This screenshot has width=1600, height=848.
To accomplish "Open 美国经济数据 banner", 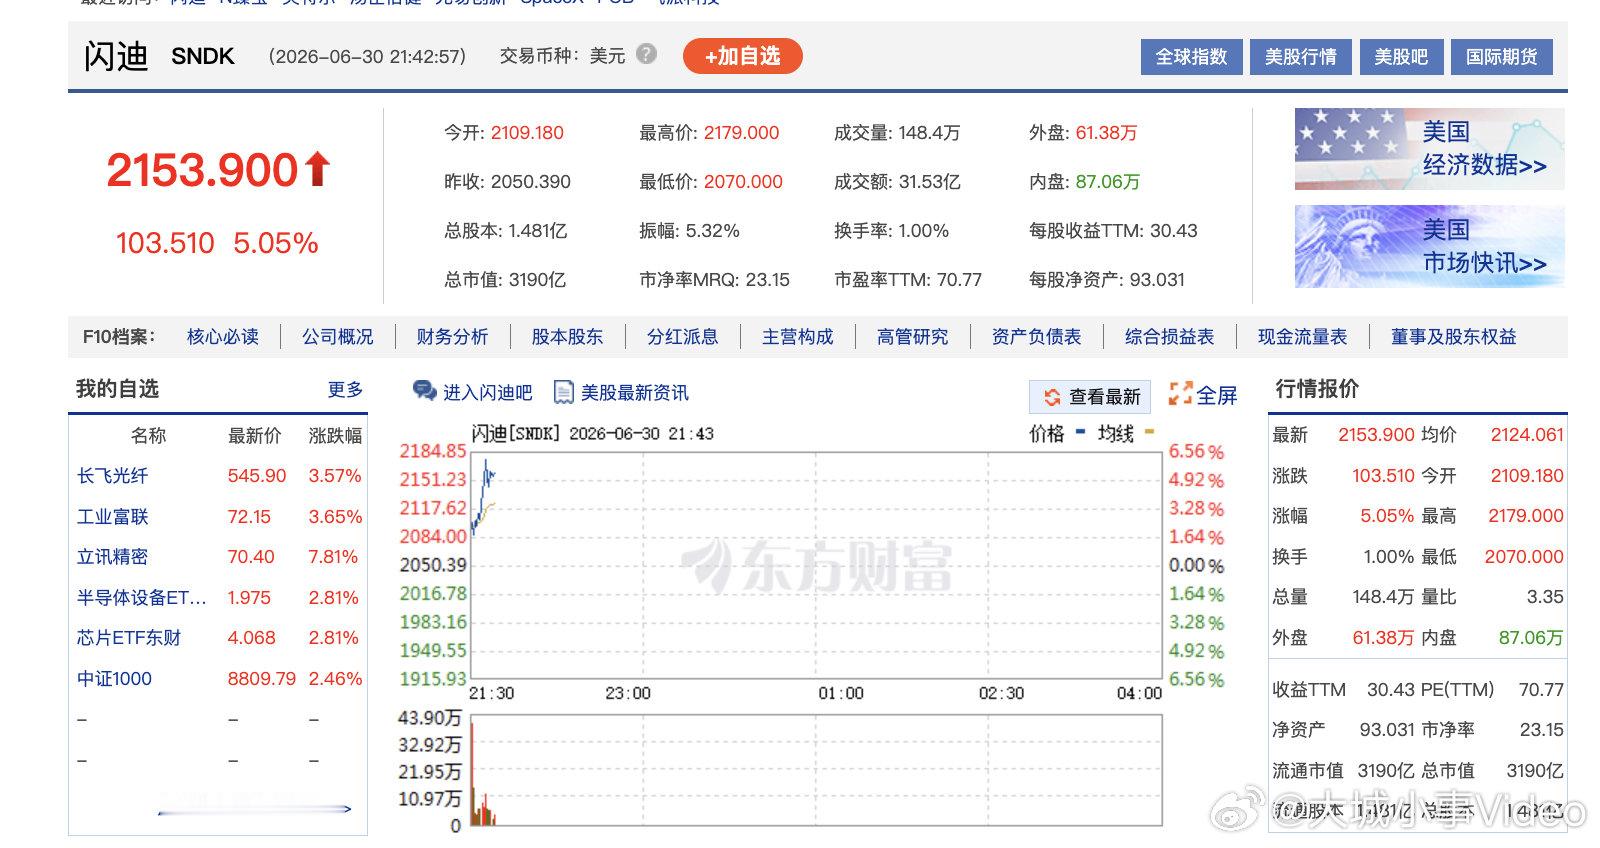I will coord(1429,149).
